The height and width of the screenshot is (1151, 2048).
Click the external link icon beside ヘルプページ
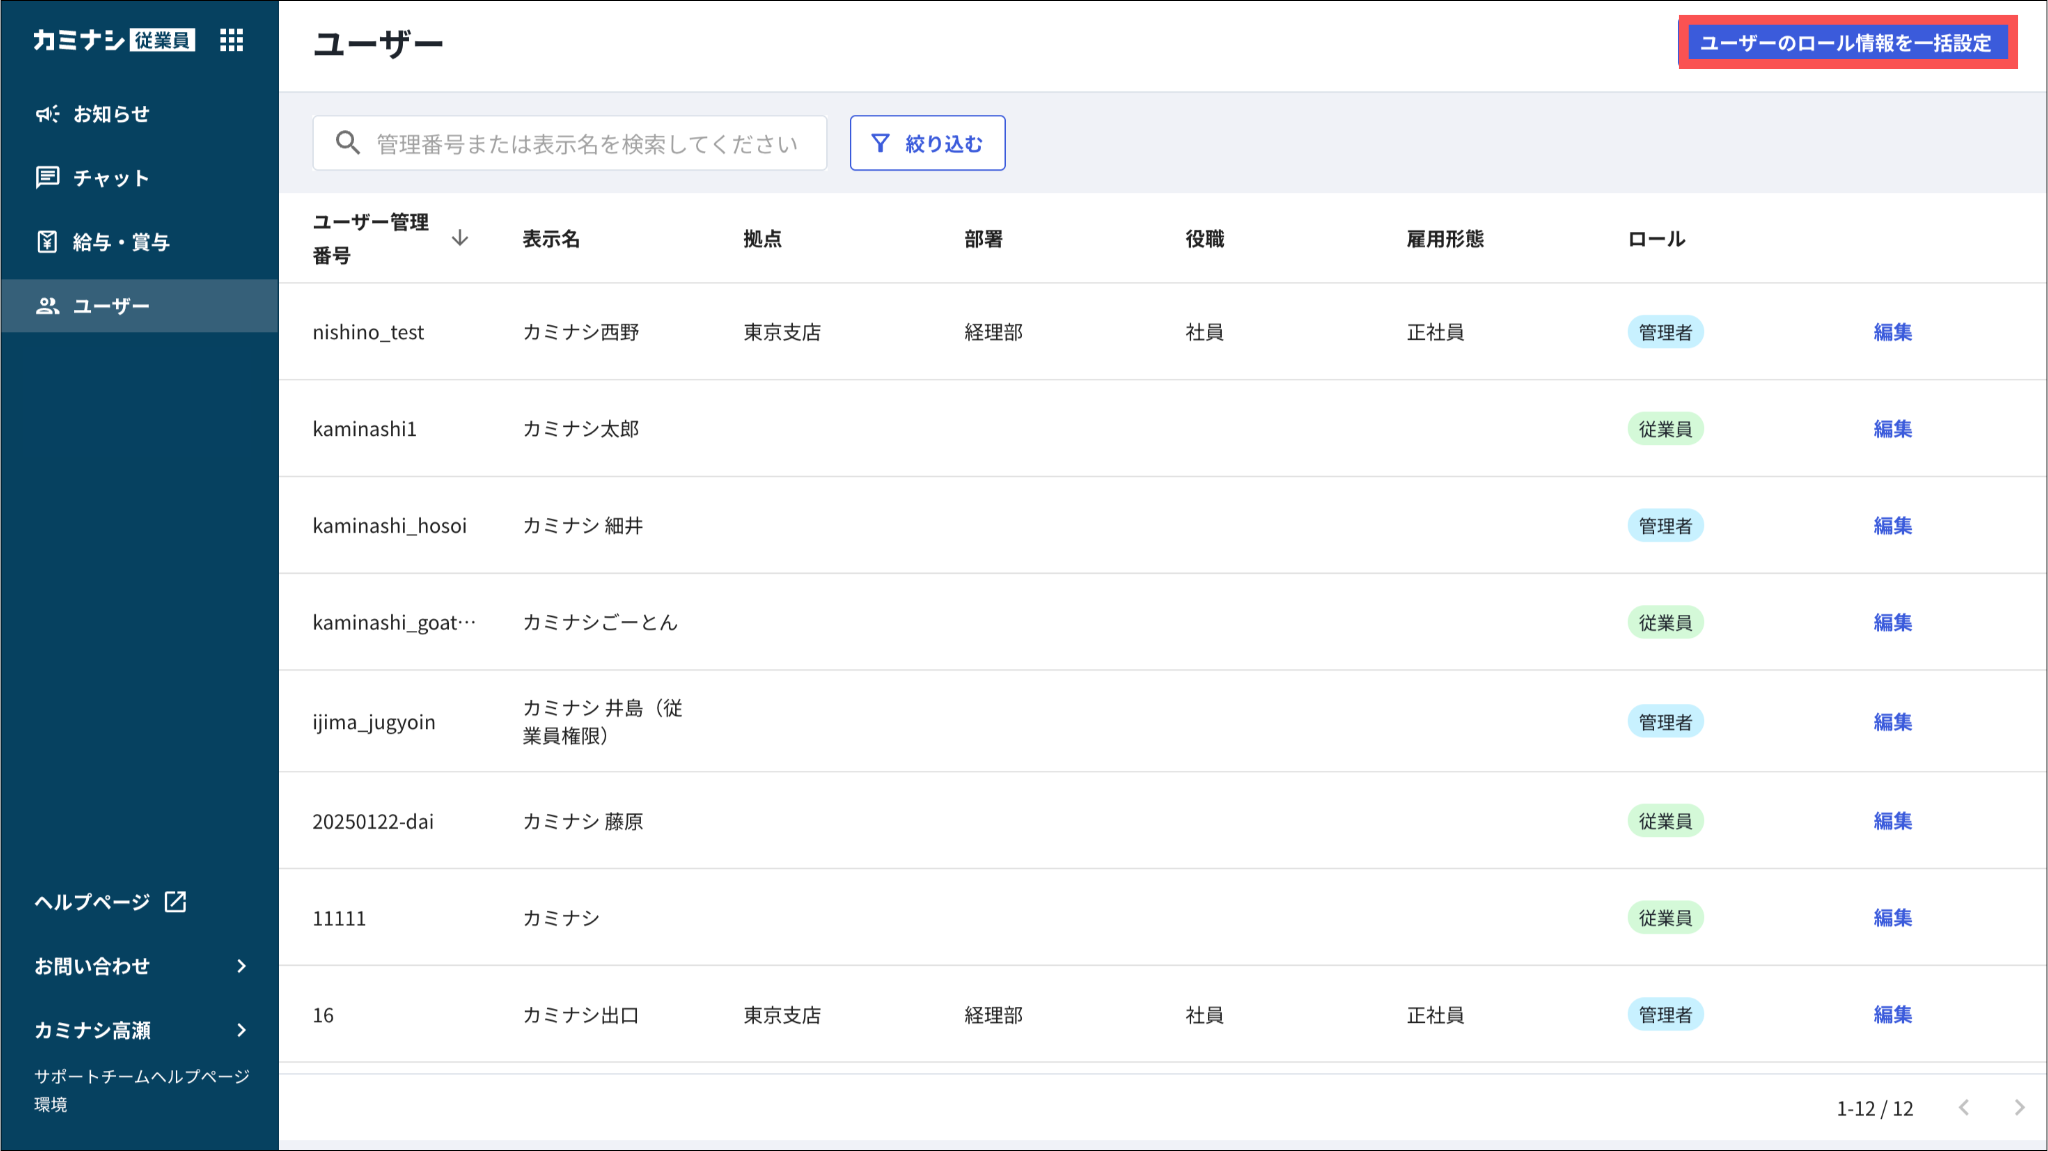[x=176, y=902]
